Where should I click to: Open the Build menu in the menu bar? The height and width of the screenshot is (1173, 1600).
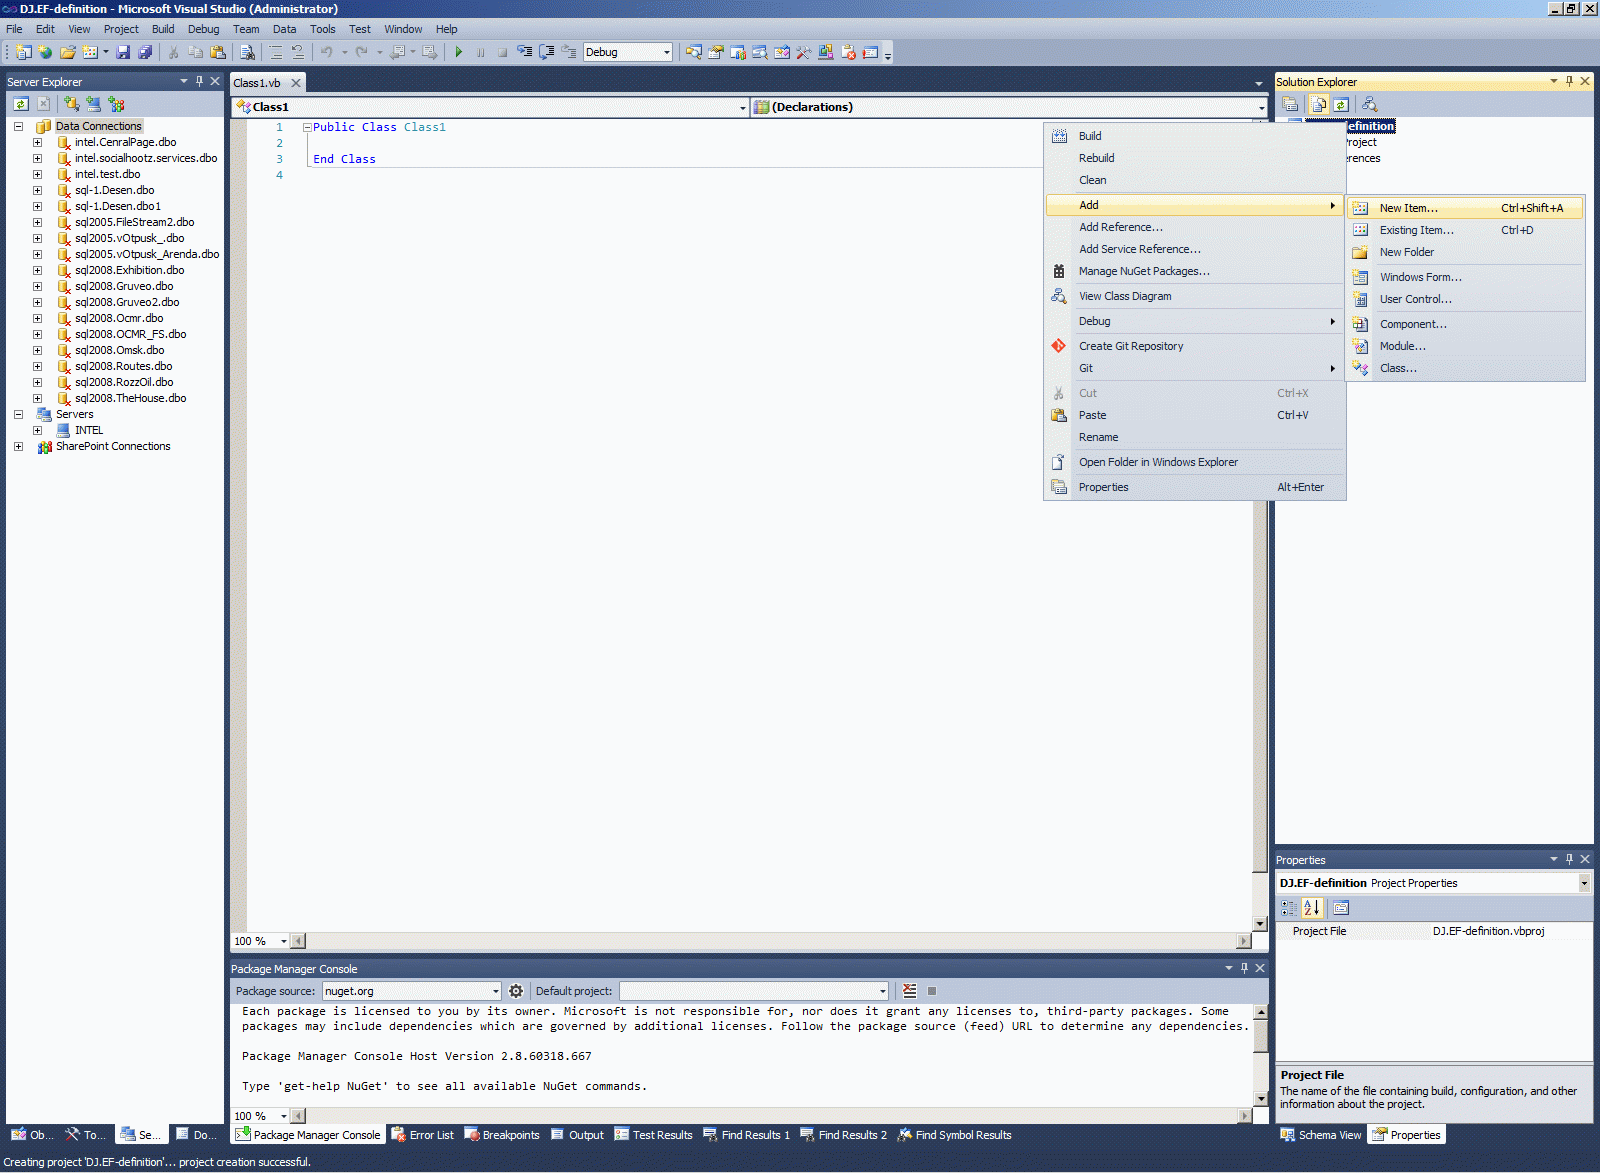pos(163,29)
